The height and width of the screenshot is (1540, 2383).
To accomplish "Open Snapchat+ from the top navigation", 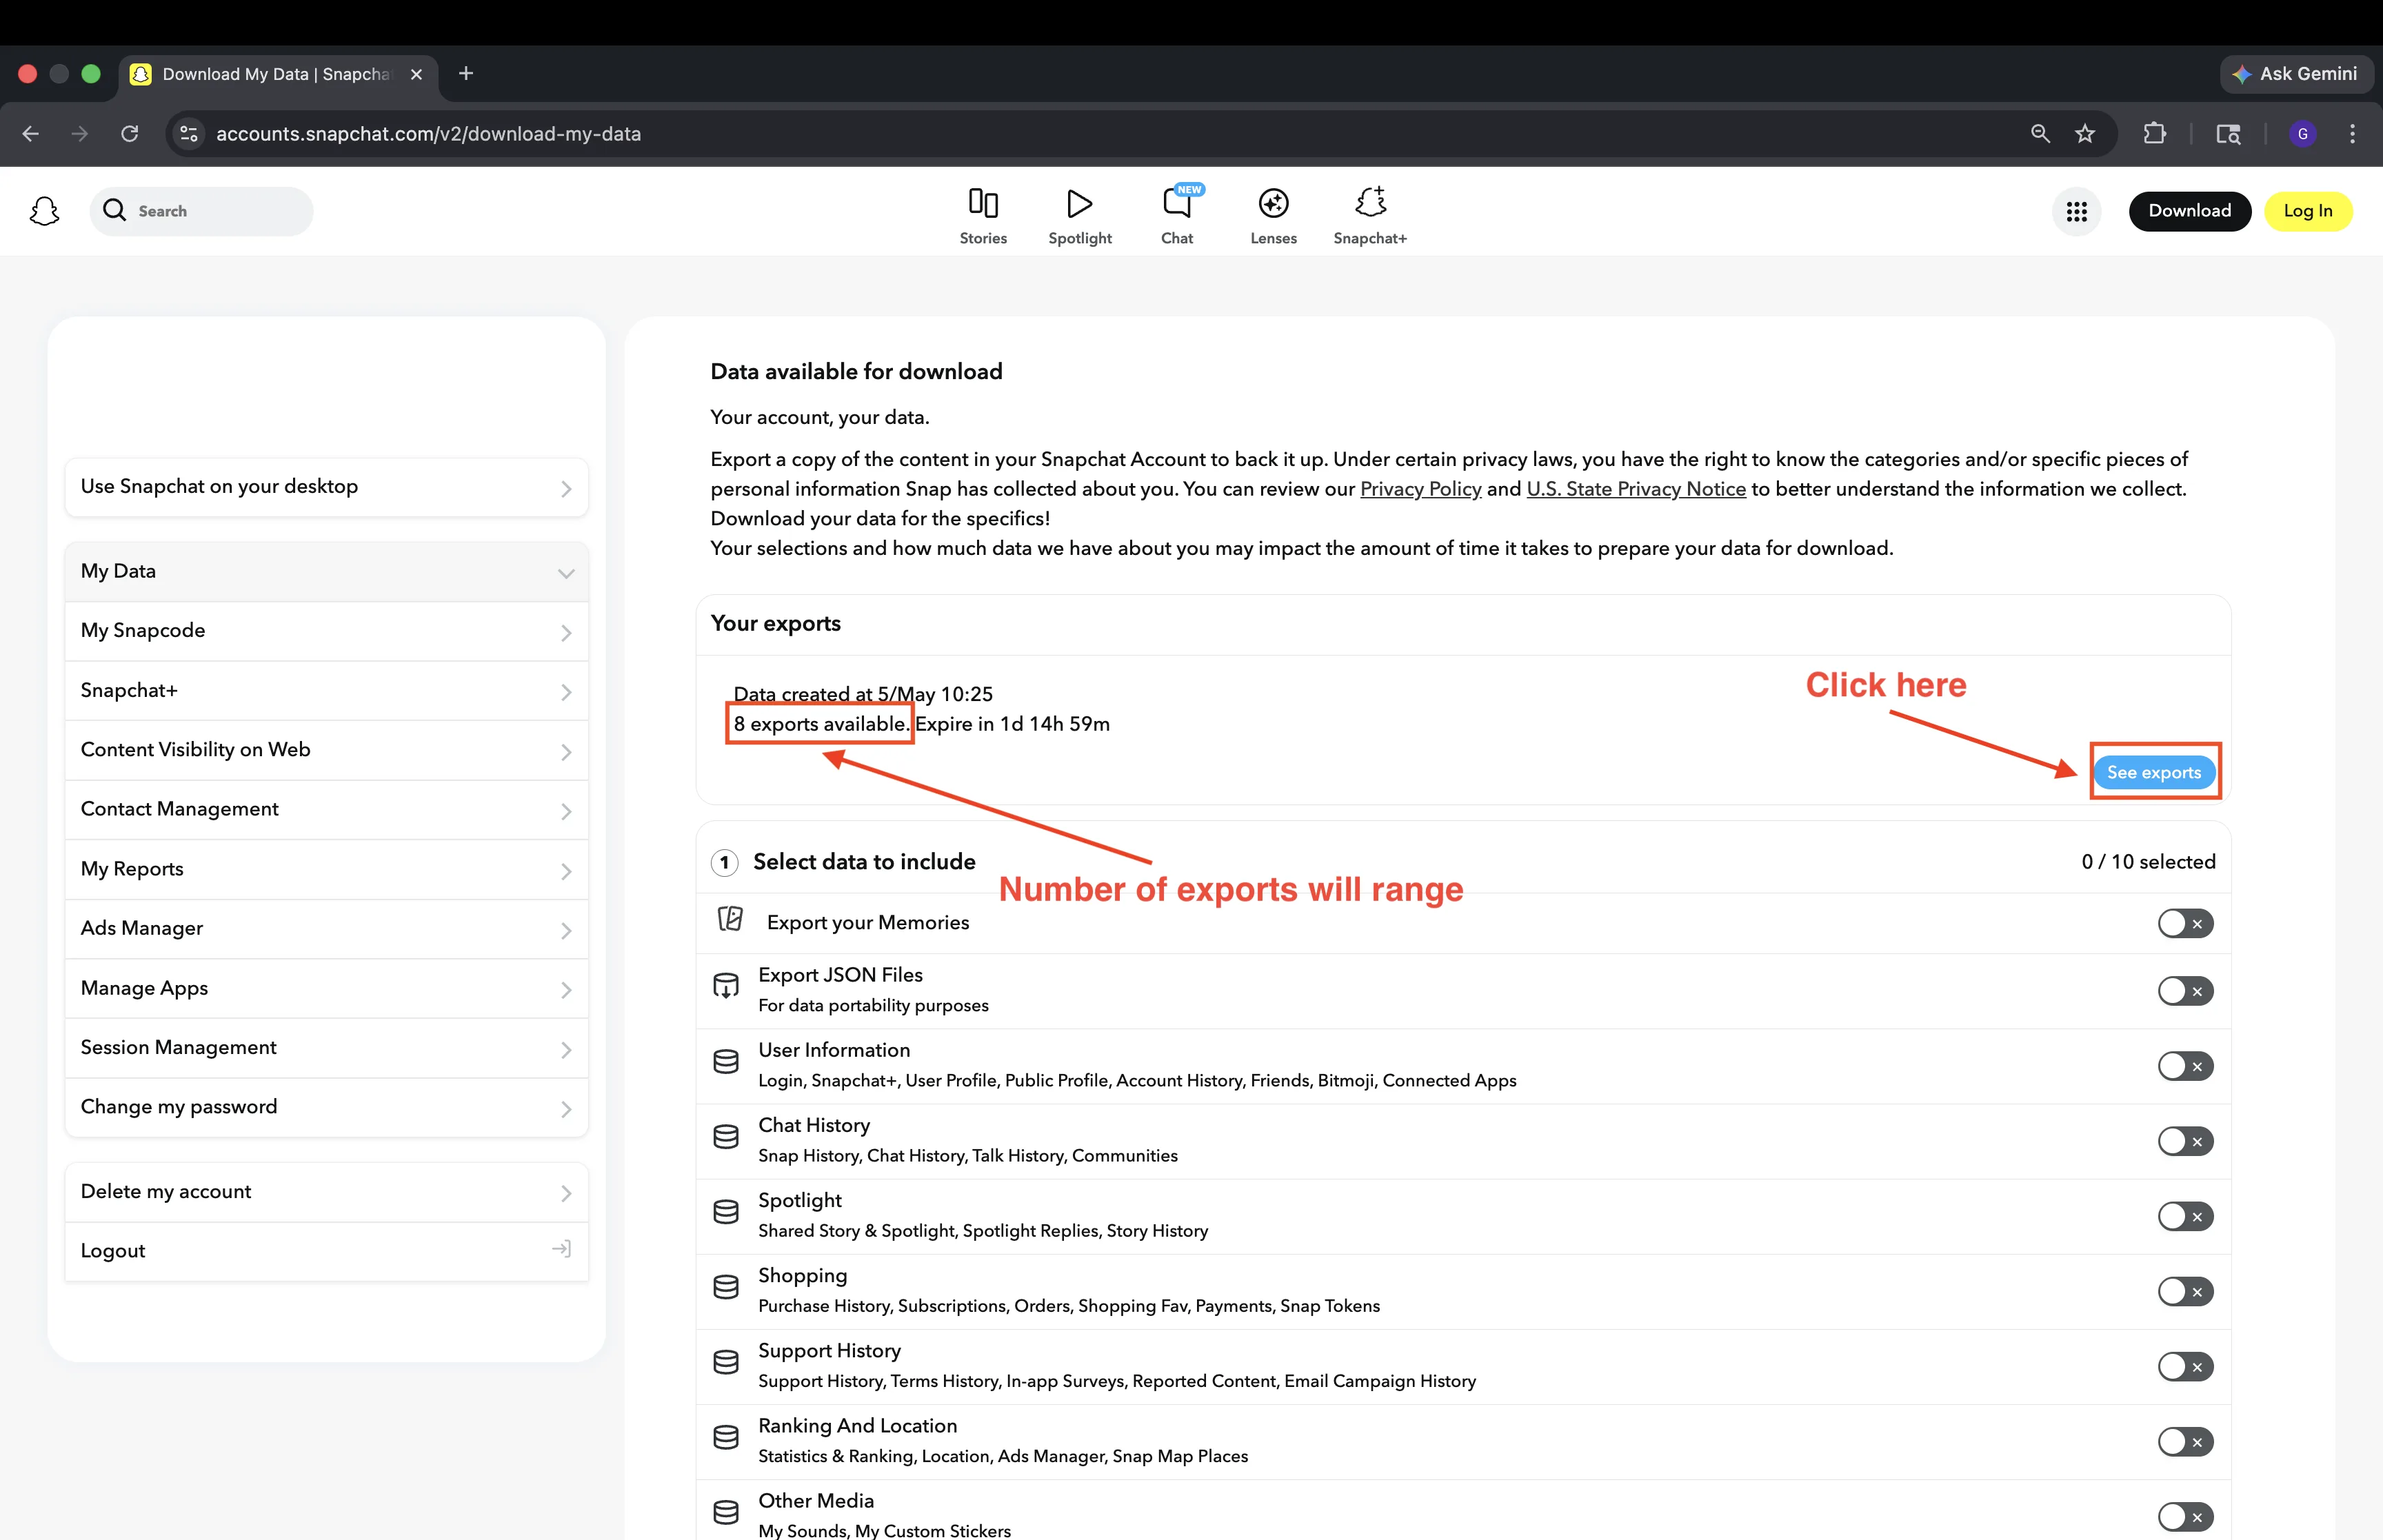I will tap(1370, 216).
